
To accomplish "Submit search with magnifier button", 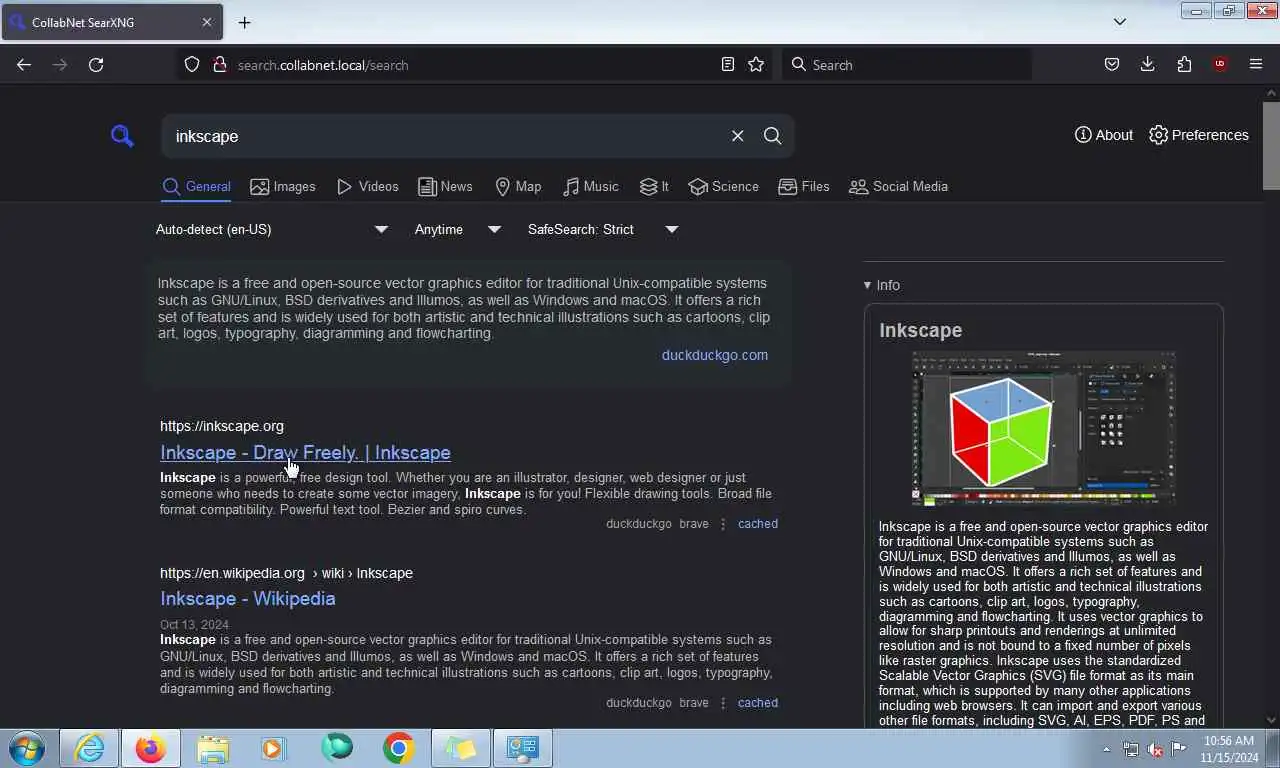I will [772, 136].
